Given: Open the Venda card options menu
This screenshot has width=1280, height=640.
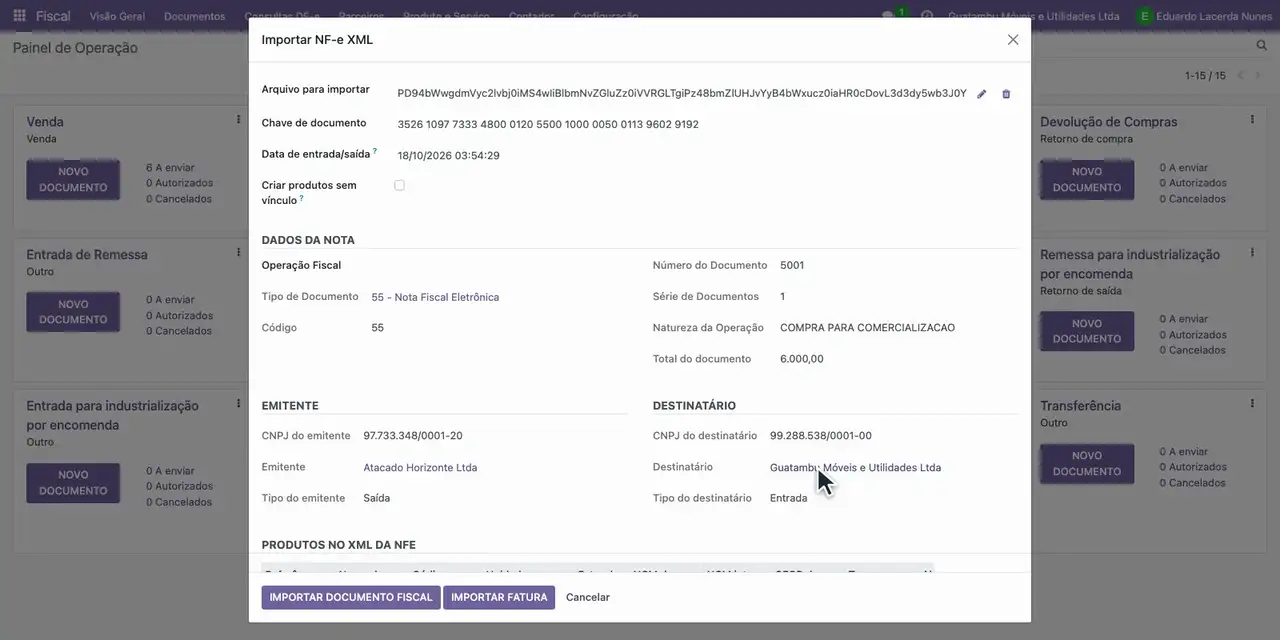Looking at the screenshot, I should [x=238, y=120].
